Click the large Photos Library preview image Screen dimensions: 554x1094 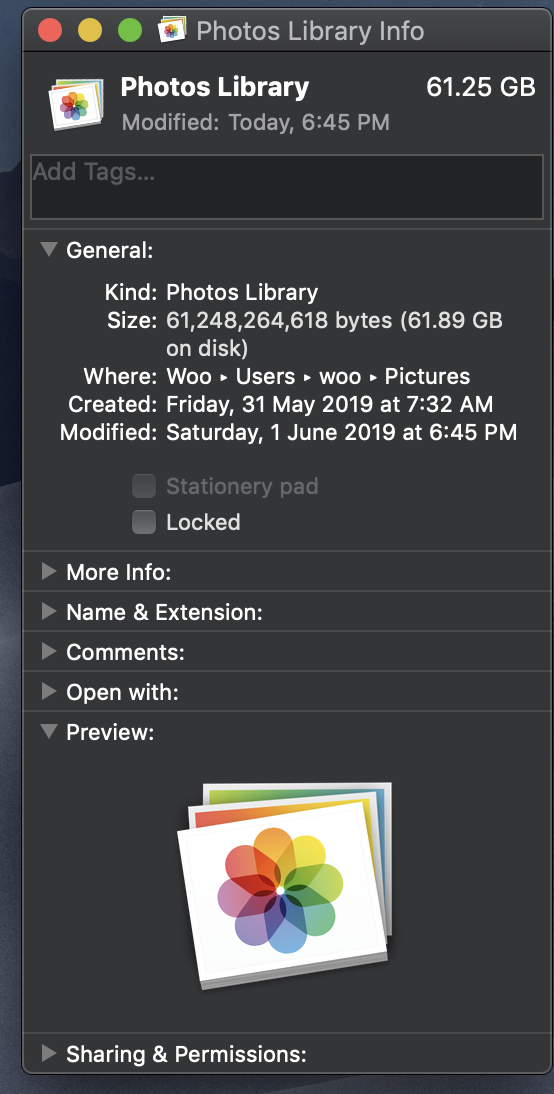(x=284, y=885)
